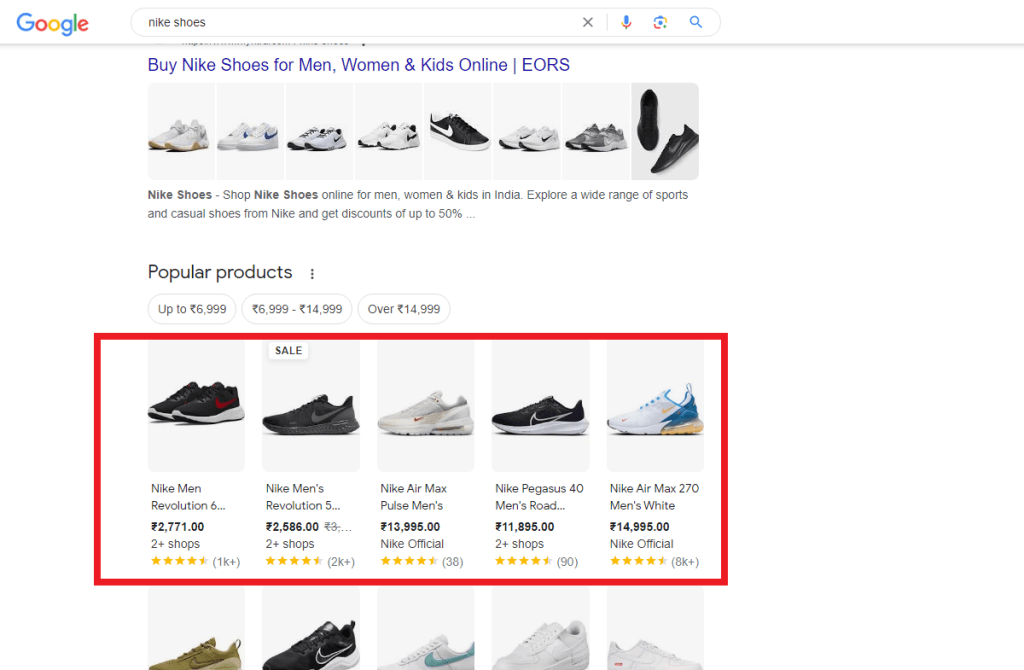This screenshot has width=1024, height=670.
Task: Click the star rating with (38) reviews
Action: [422, 561]
